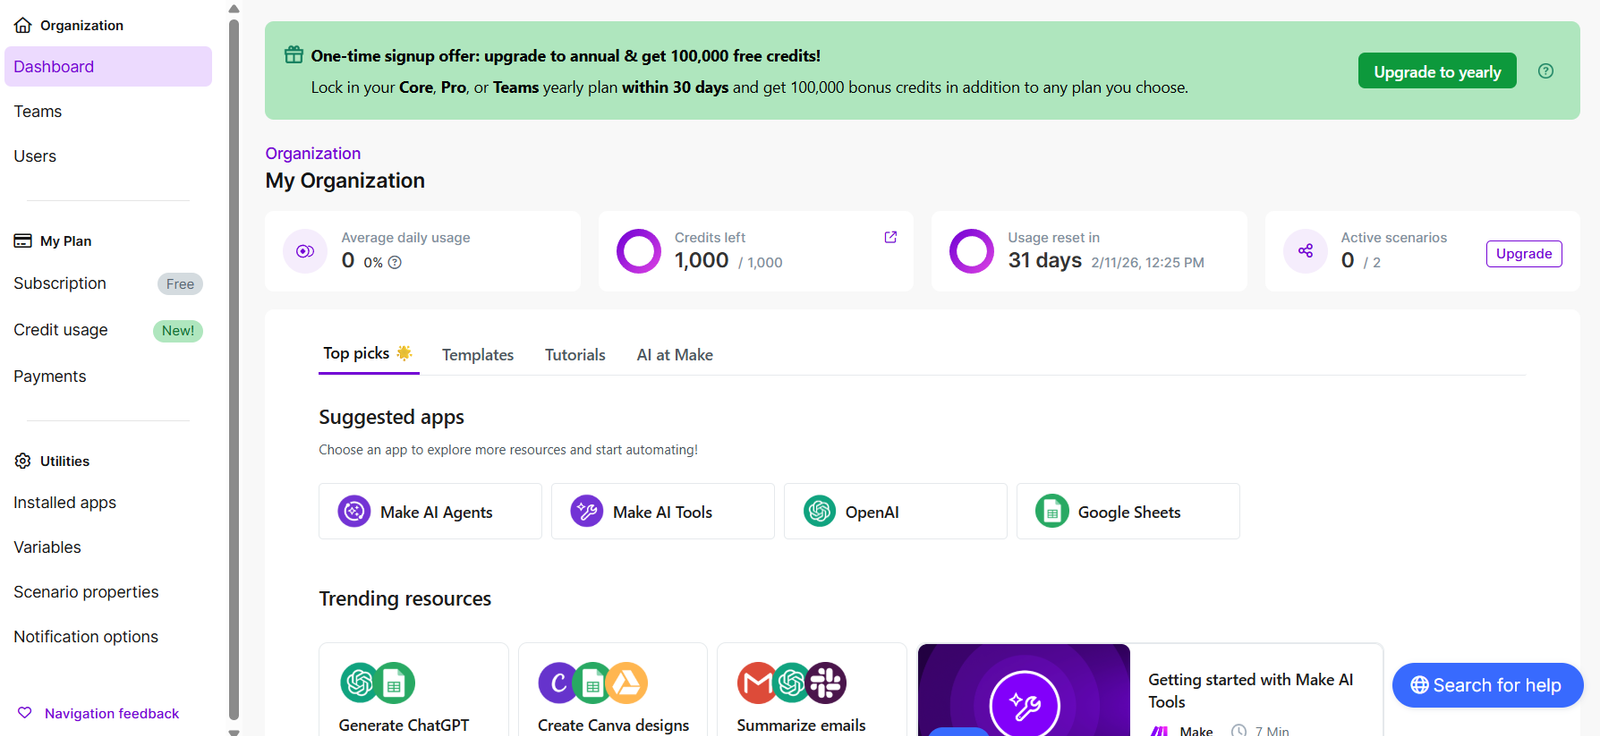Click the Make AI Tools wand icon
Viewport: 1600px width, 736px height.
[x=587, y=511]
